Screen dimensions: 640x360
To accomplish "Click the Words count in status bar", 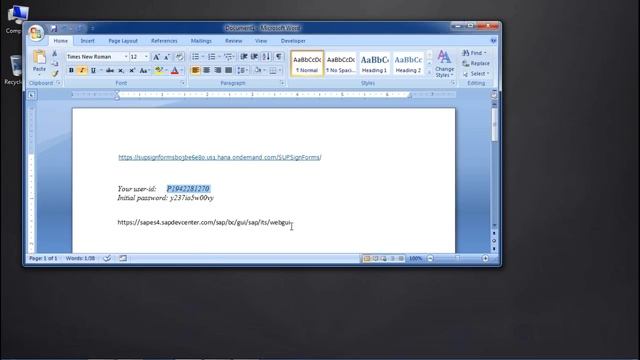I will coord(80,258).
